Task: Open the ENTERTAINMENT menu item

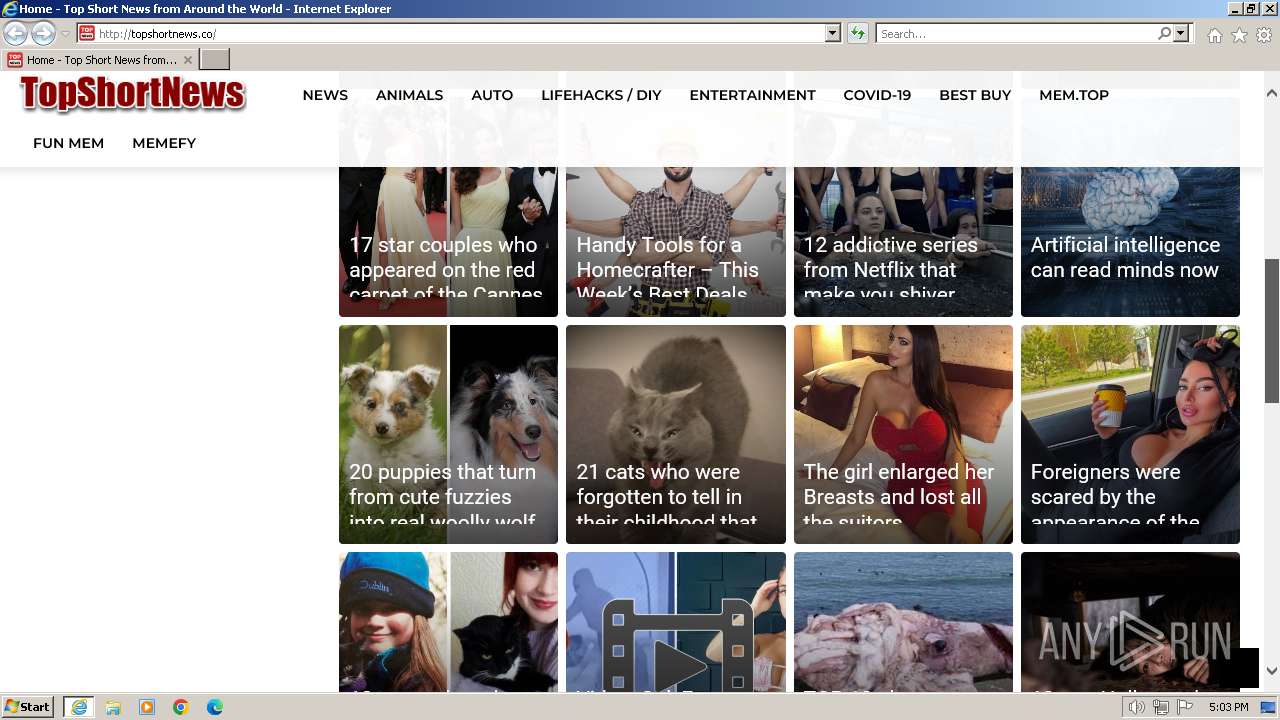Action: [752, 95]
